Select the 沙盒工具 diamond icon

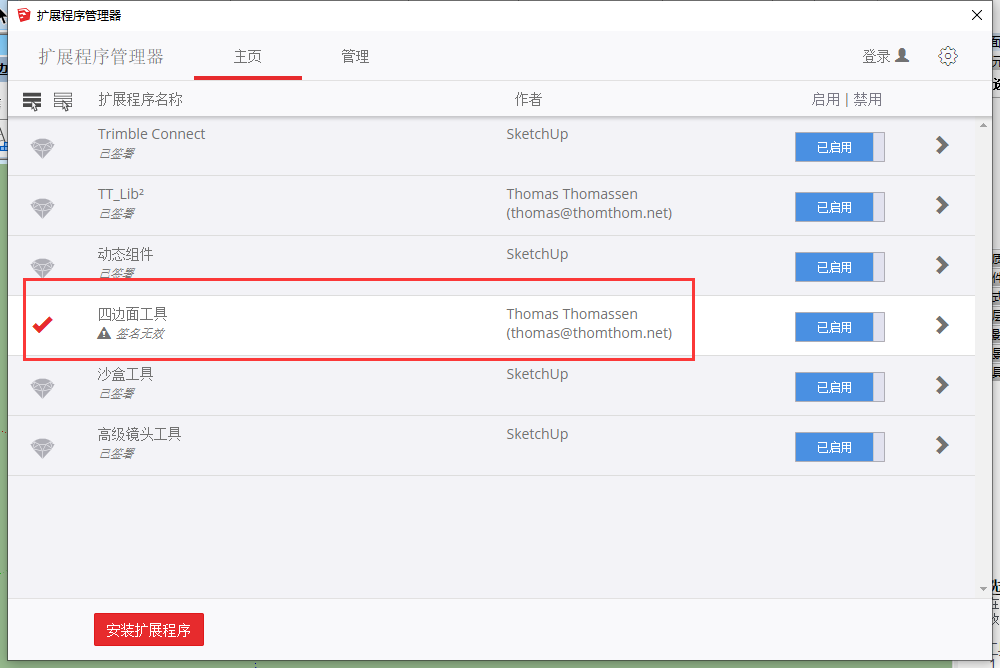43,388
